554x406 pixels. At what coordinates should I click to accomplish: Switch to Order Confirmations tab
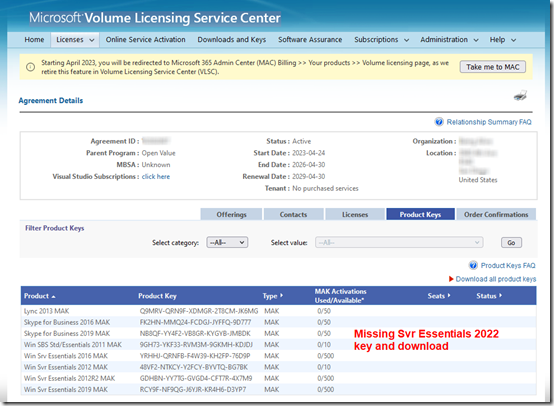[496, 214]
